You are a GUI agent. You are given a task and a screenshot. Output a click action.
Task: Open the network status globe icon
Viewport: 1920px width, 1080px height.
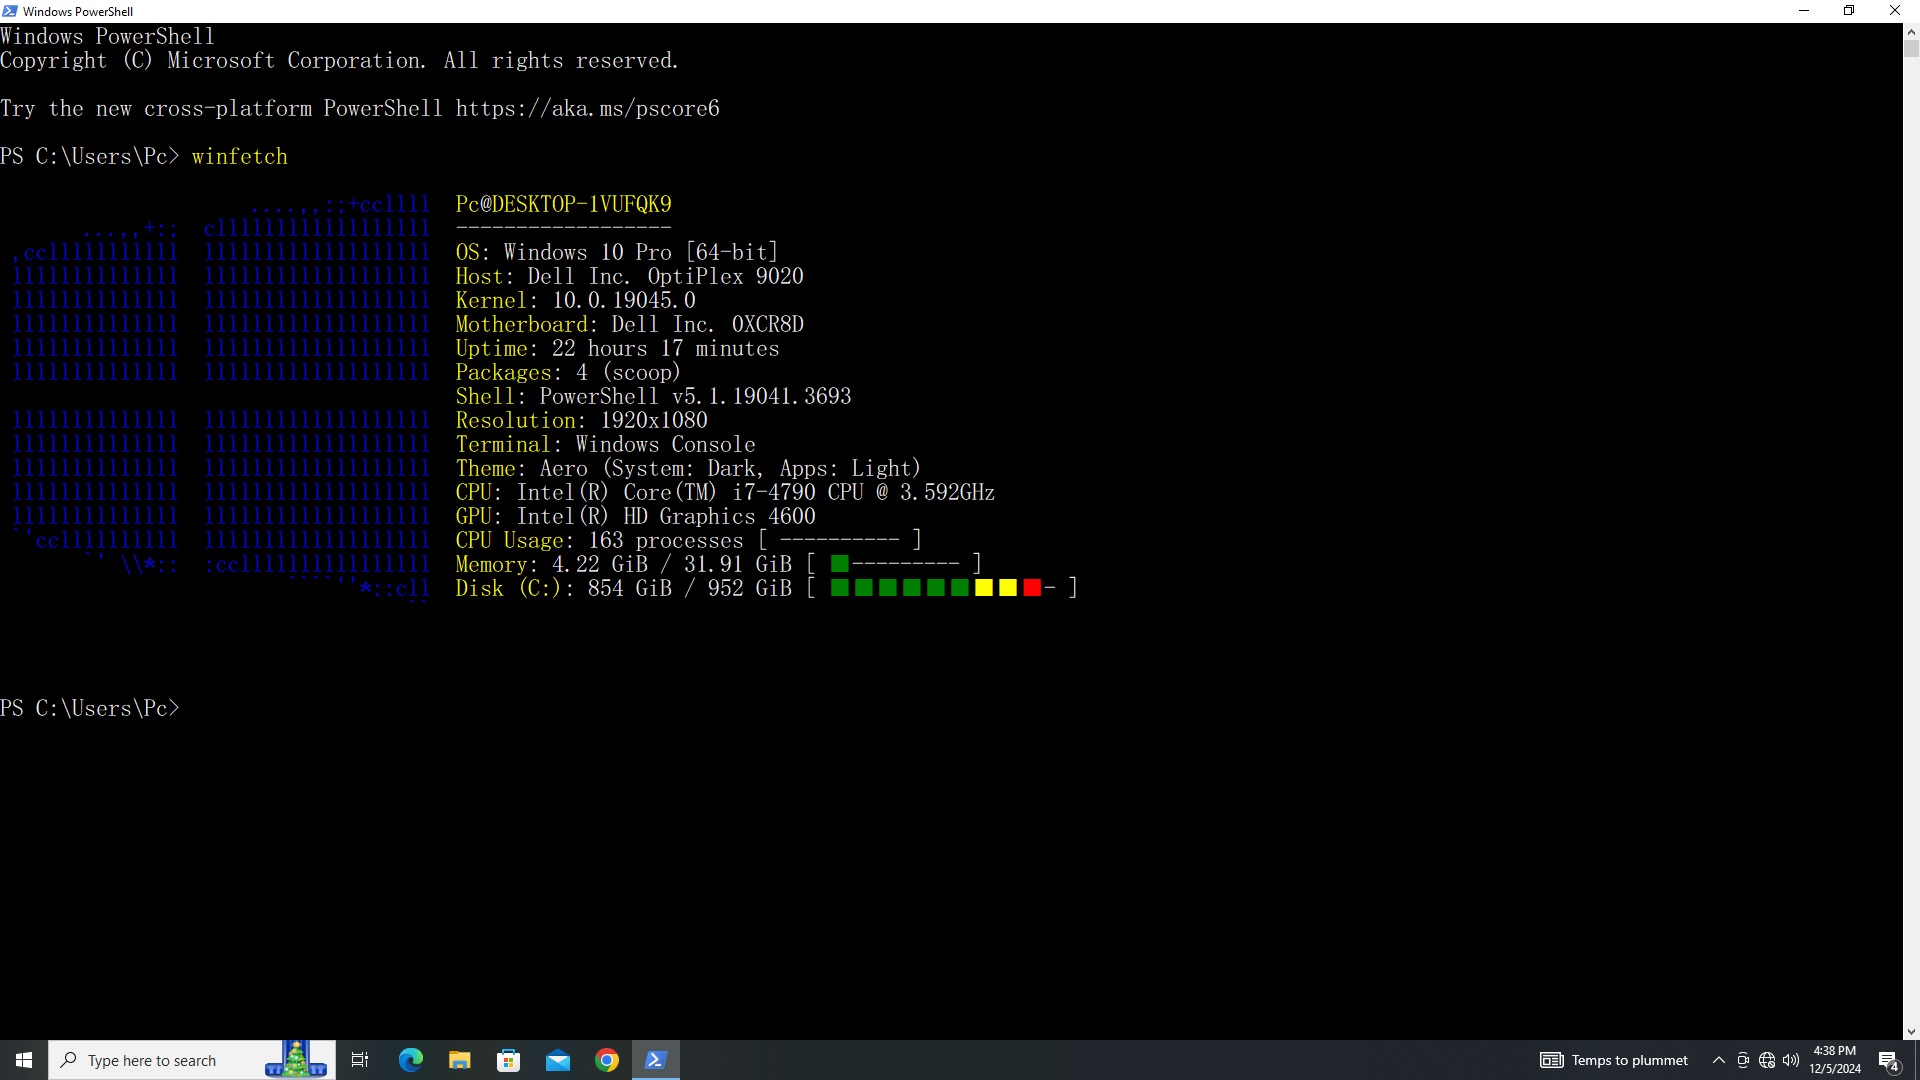click(1767, 1060)
